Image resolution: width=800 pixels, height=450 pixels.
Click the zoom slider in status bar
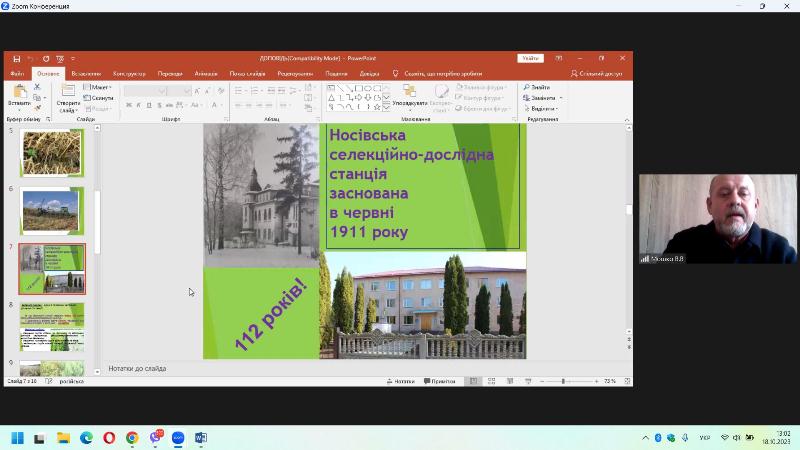tap(563, 381)
